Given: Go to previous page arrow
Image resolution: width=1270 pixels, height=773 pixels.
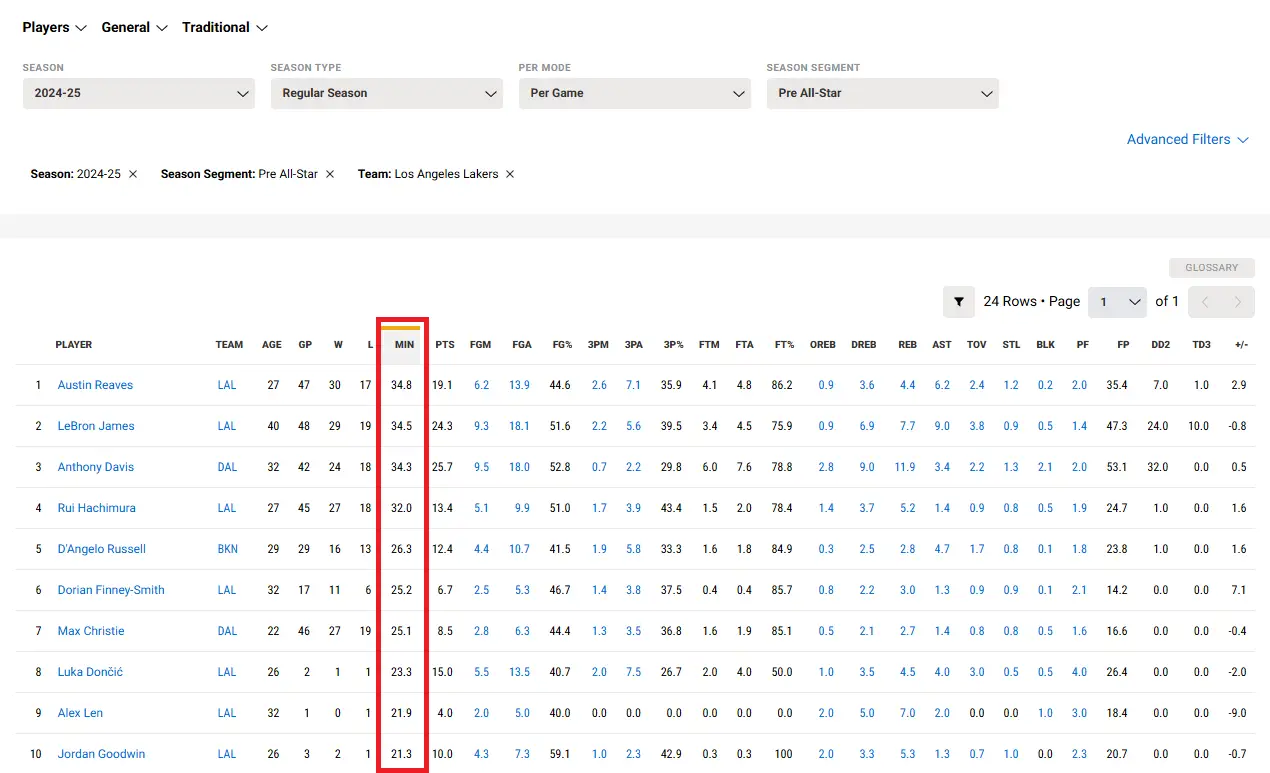Looking at the screenshot, I should pyautogui.click(x=1205, y=301).
